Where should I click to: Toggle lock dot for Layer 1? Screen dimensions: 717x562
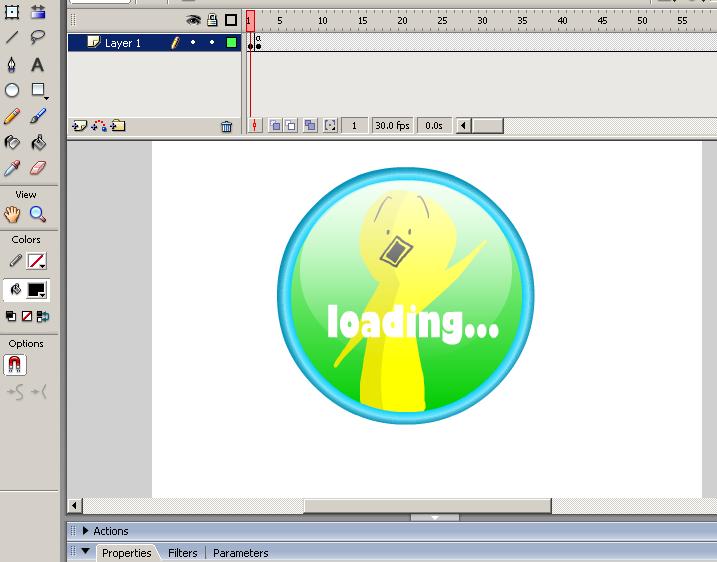(212, 43)
